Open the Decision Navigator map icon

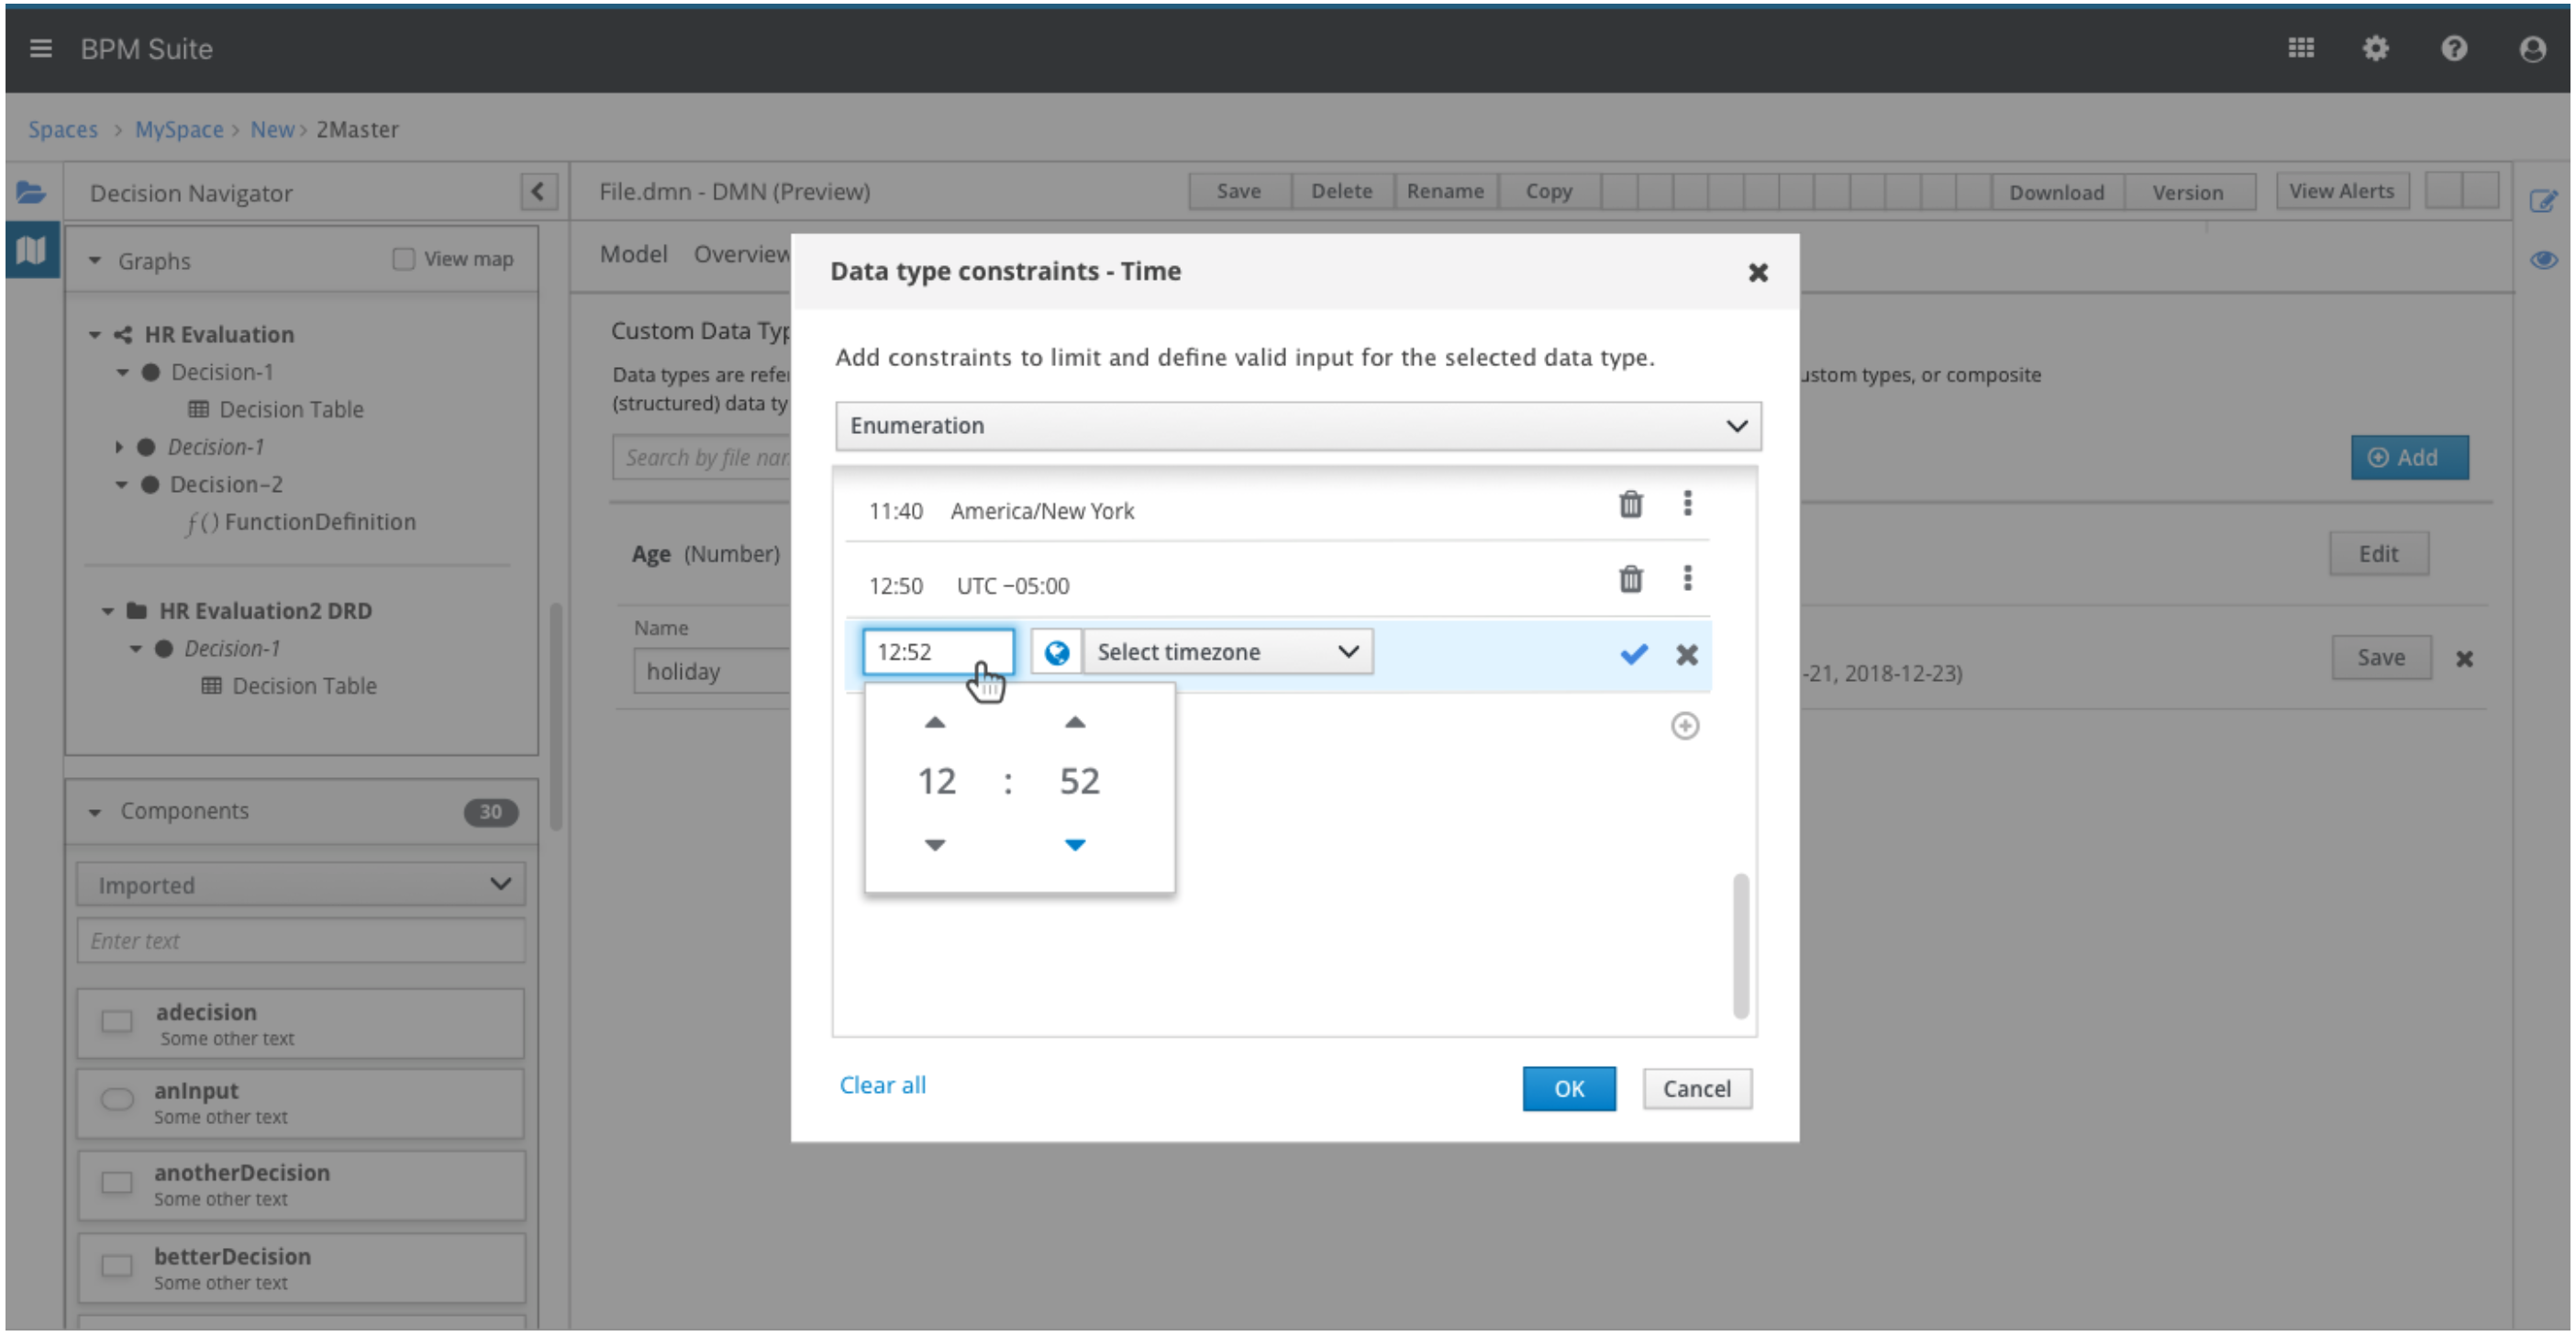coord(31,250)
